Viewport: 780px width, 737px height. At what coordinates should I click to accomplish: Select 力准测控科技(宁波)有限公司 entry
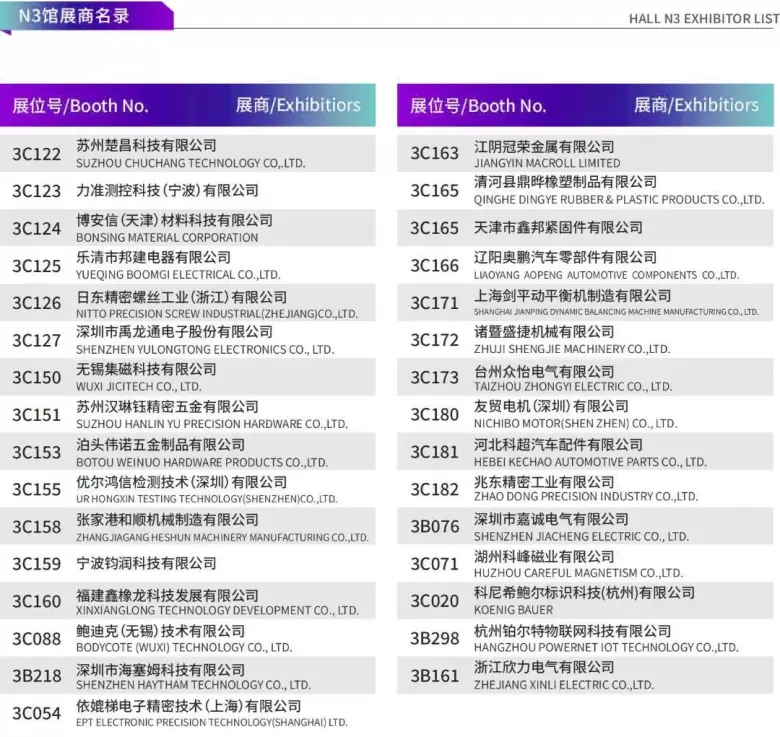tap(167, 190)
